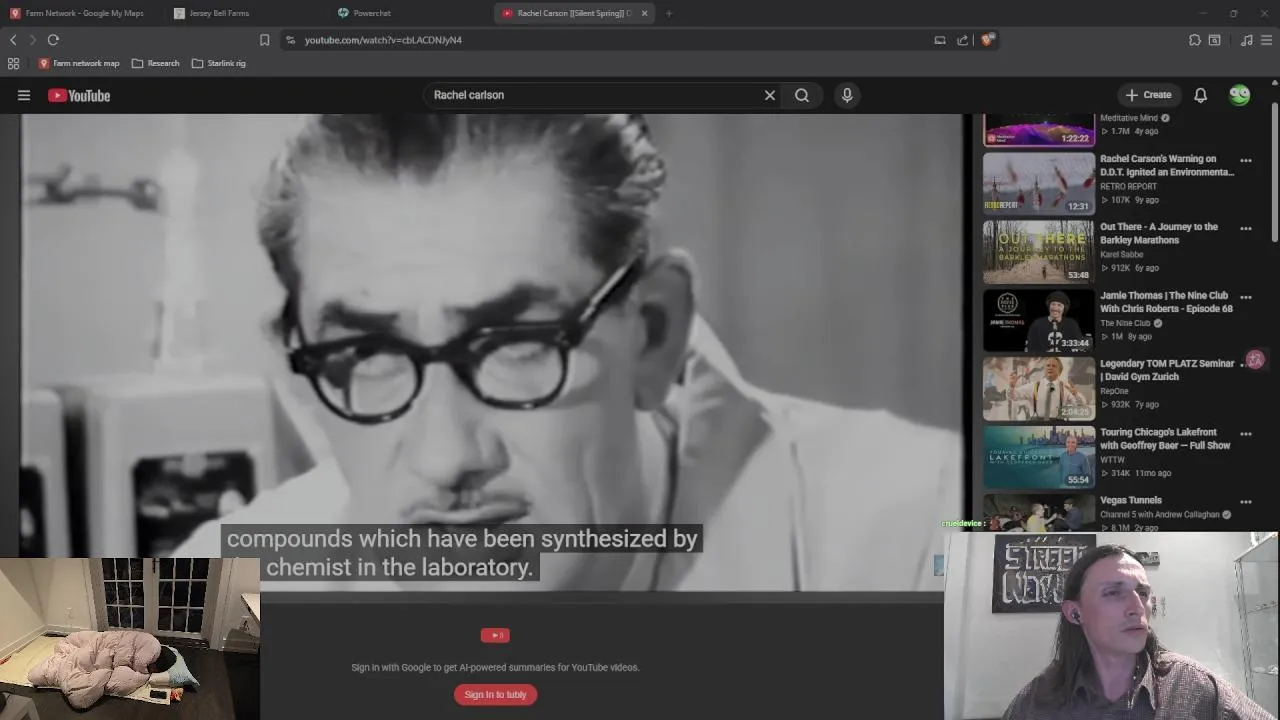This screenshot has height=720, width=1280.
Task: Open site settings icon beside URL
Action: coord(290,40)
